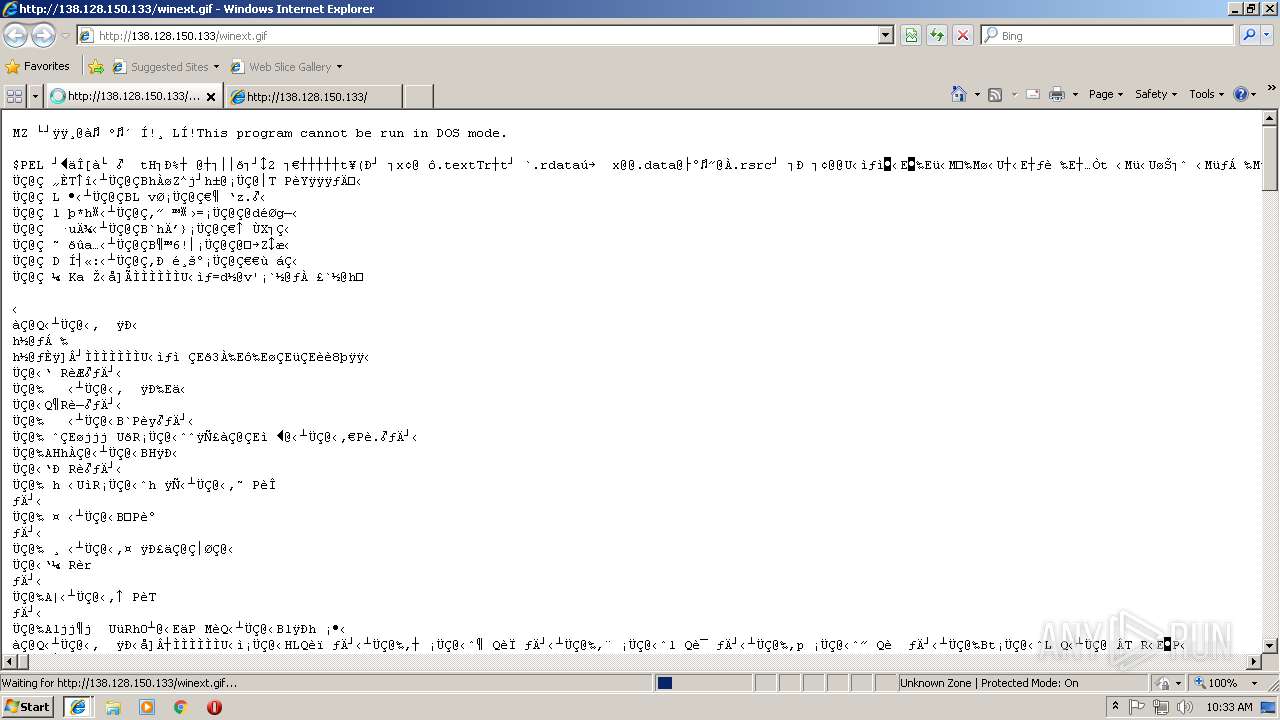Screen dimensions: 1280x720
Task: Launch Windows Media Player from taskbar
Action: click(x=147, y=707)
